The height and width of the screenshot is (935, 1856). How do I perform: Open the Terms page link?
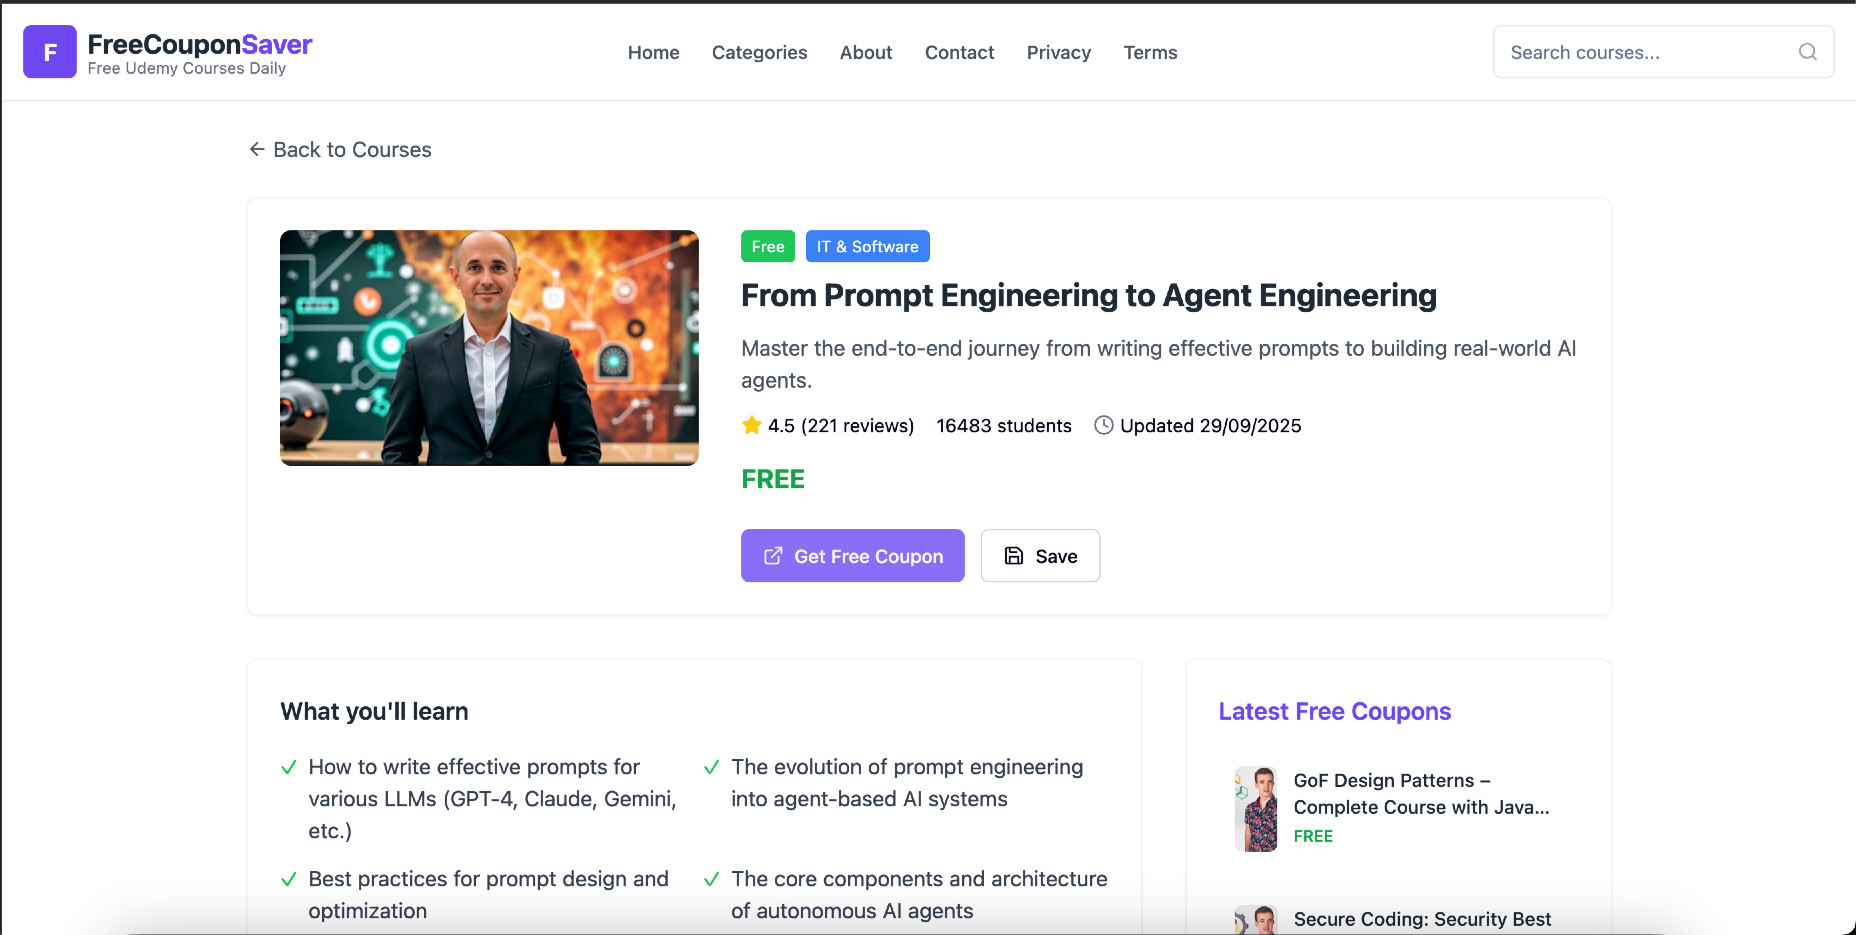(1150, 52)
